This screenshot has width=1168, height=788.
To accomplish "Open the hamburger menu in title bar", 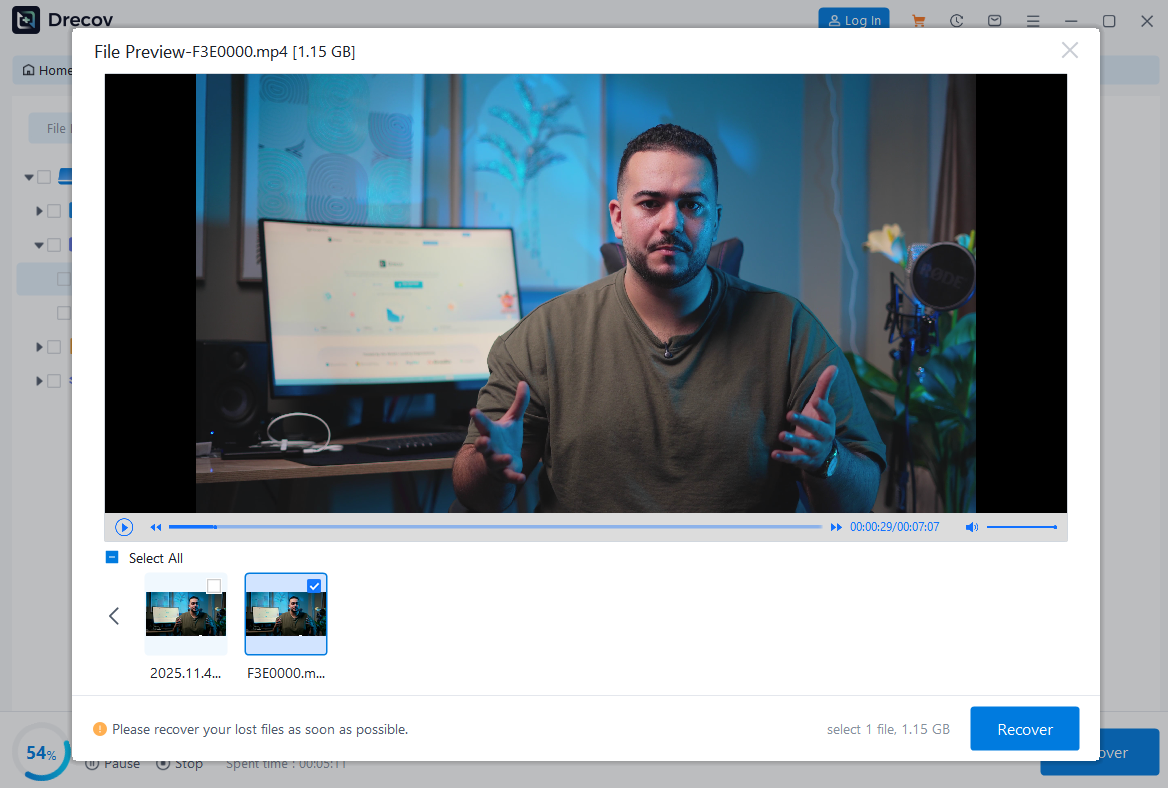I will (x=1033, y=21).
